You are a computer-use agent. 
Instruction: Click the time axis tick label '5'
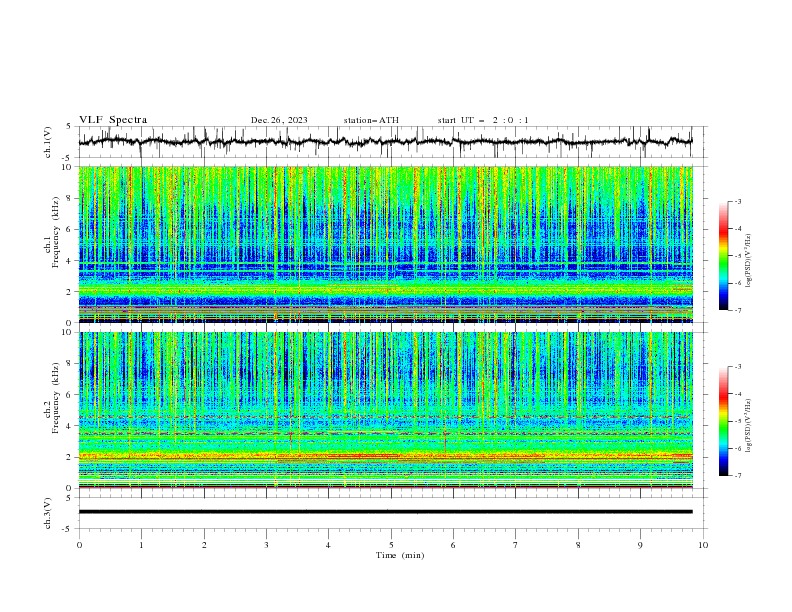pyautogui.click(x=391, y=545)
